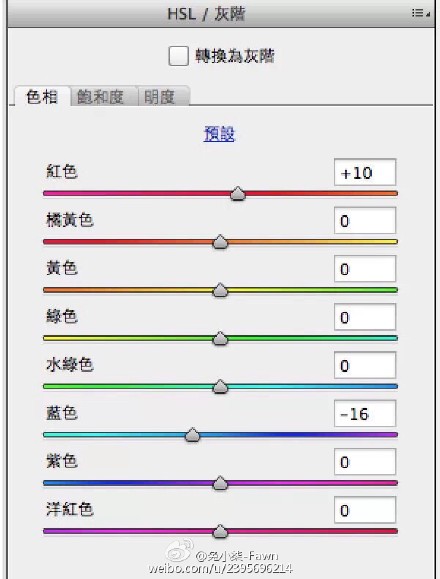The height and width of the screenshot is (579, 440).
Task: Select the 水綠色 slider handle
Action: pos(220,386)
